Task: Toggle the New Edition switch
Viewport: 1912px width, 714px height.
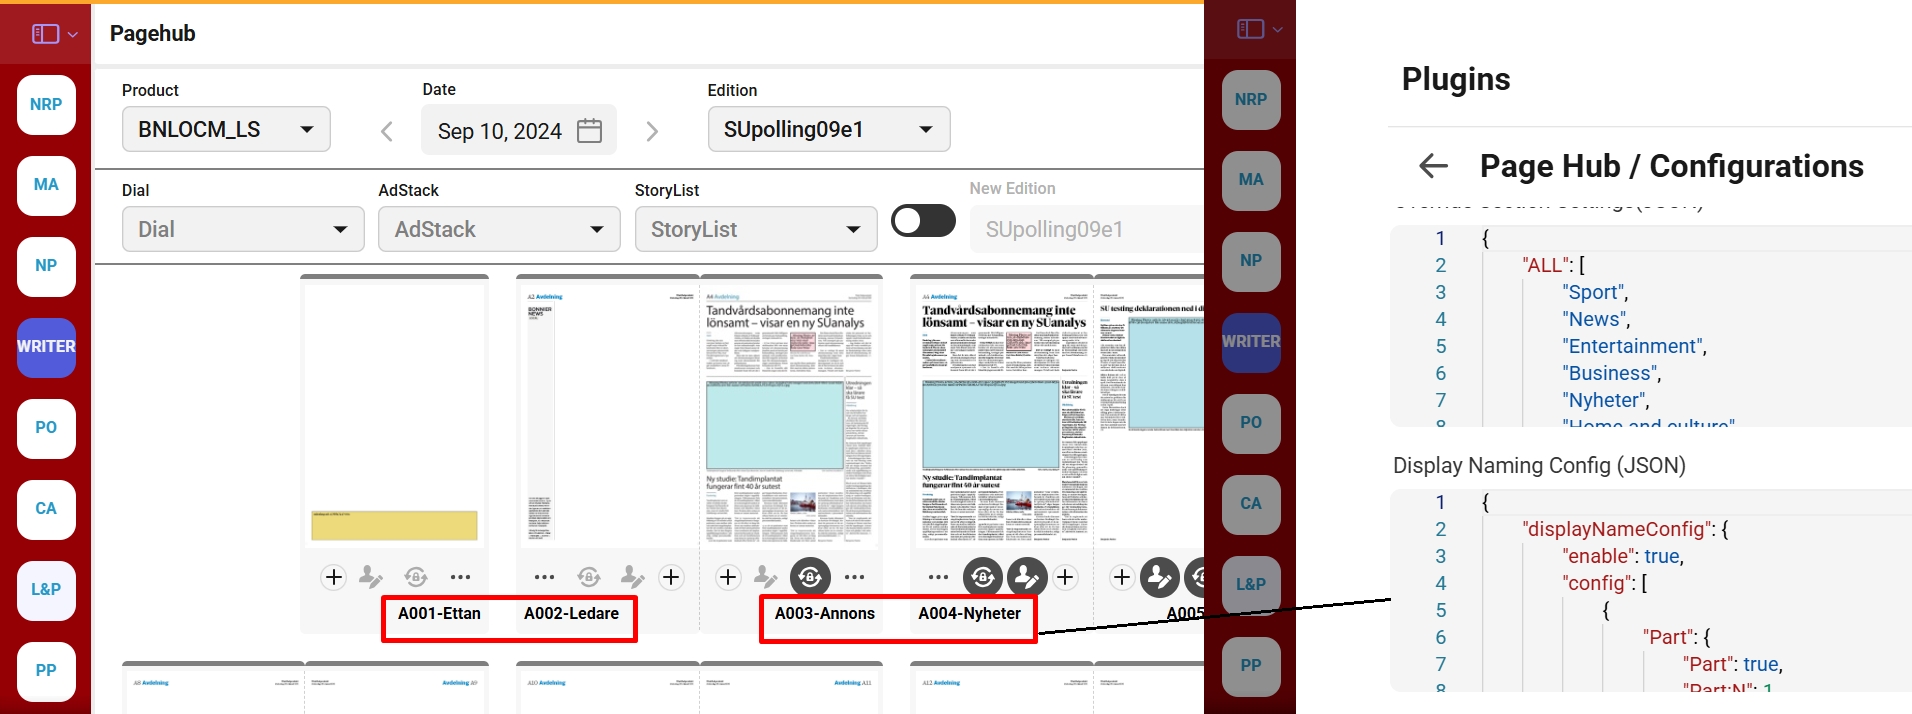Action: (923, 221)
